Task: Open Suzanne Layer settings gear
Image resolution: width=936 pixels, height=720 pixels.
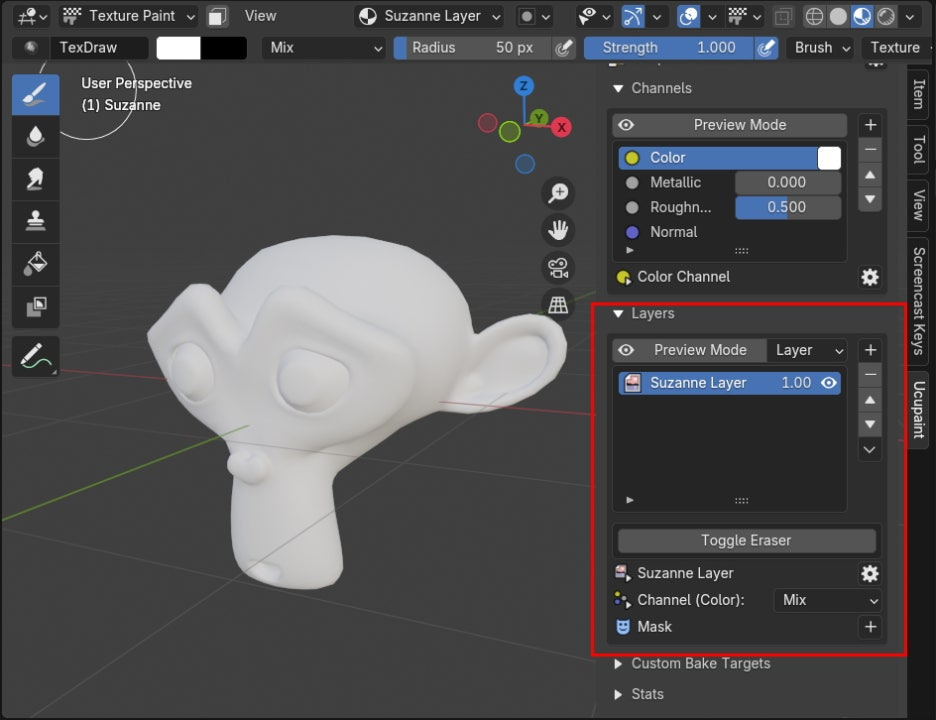Action: pyautogui.click(x=870, y=574)
